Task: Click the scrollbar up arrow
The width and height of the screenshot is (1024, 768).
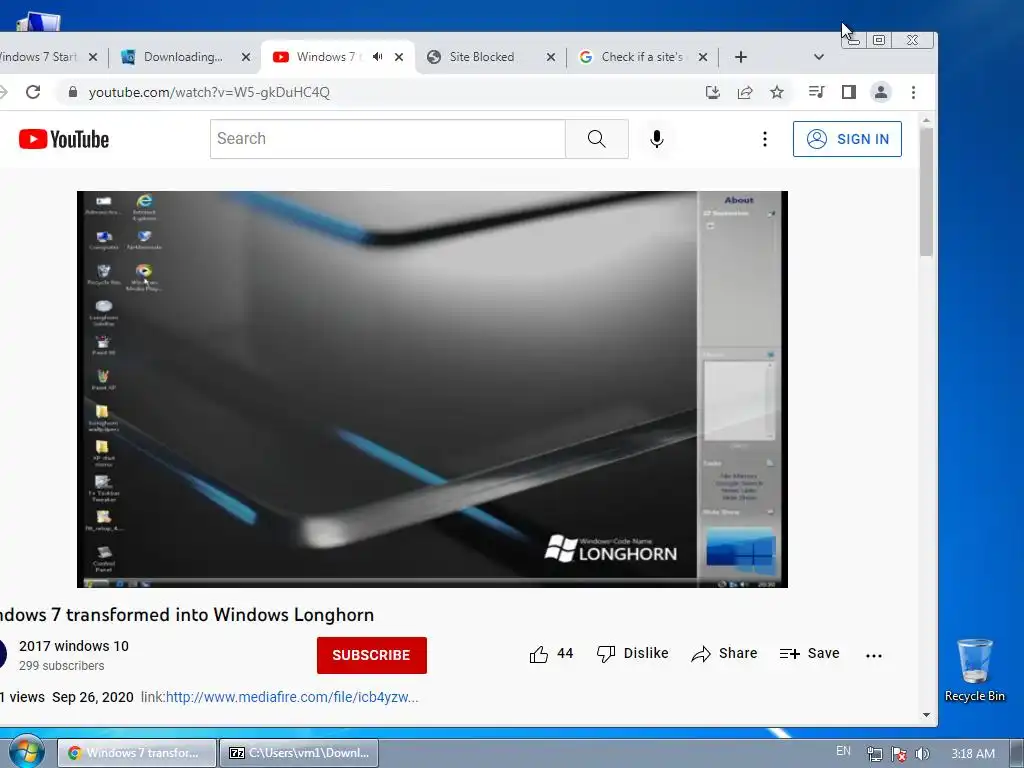Action: [x=926, y=121]
